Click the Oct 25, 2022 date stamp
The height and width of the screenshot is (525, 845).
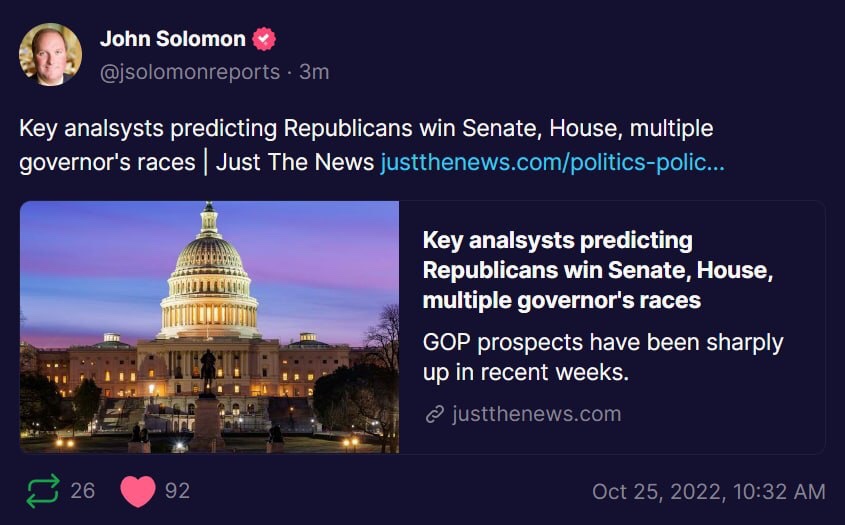(x=708, y=491)
